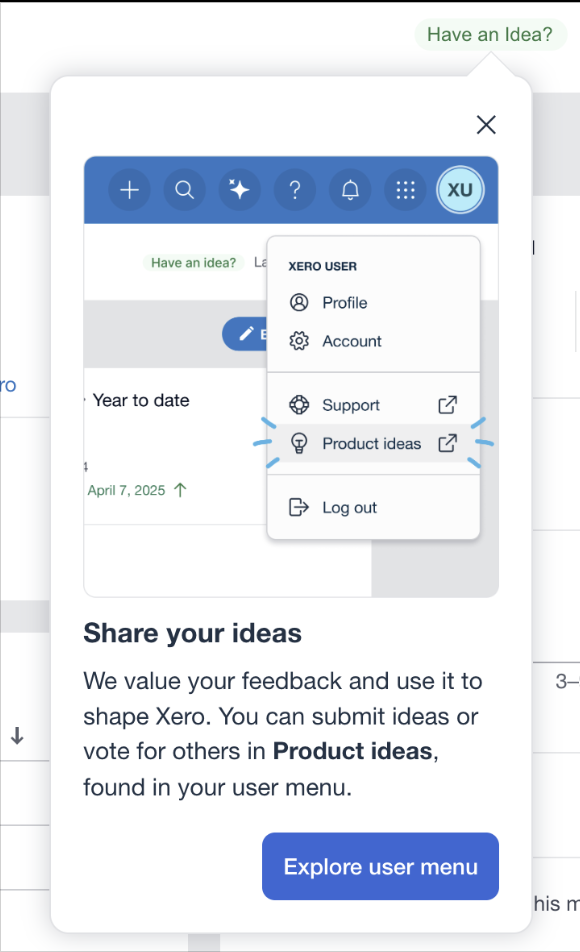Click the question mark help icon

(x=295, y=190)
